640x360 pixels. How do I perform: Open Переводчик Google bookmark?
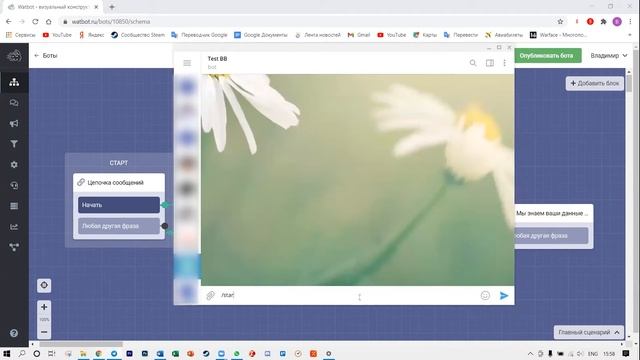tap(199, 35)
